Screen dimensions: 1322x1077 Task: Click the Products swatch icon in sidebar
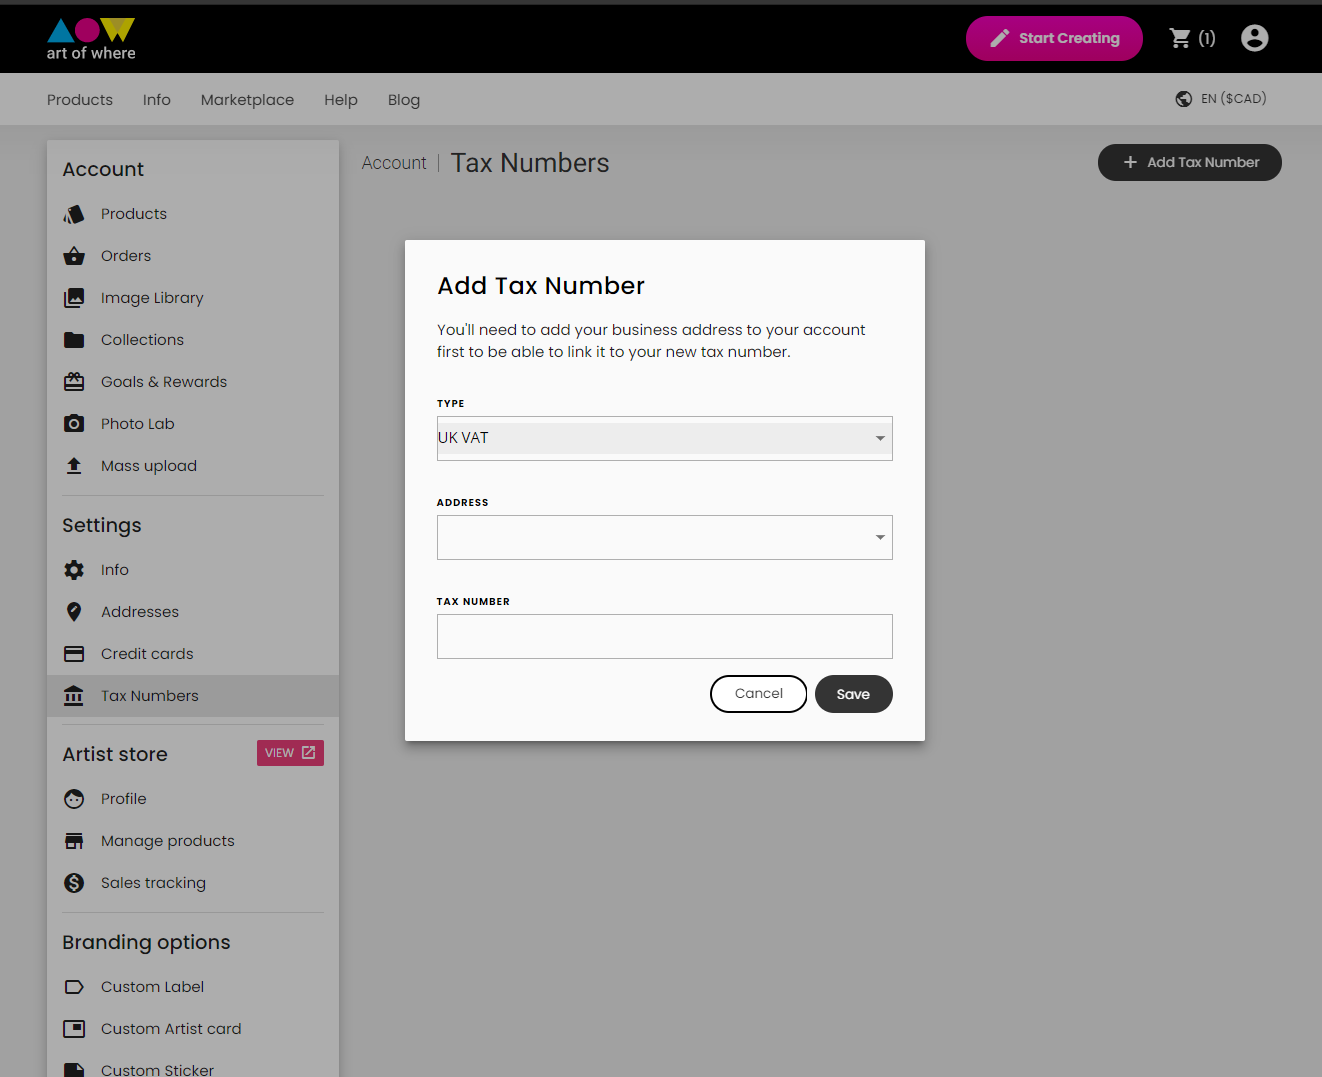click(74, 214)
